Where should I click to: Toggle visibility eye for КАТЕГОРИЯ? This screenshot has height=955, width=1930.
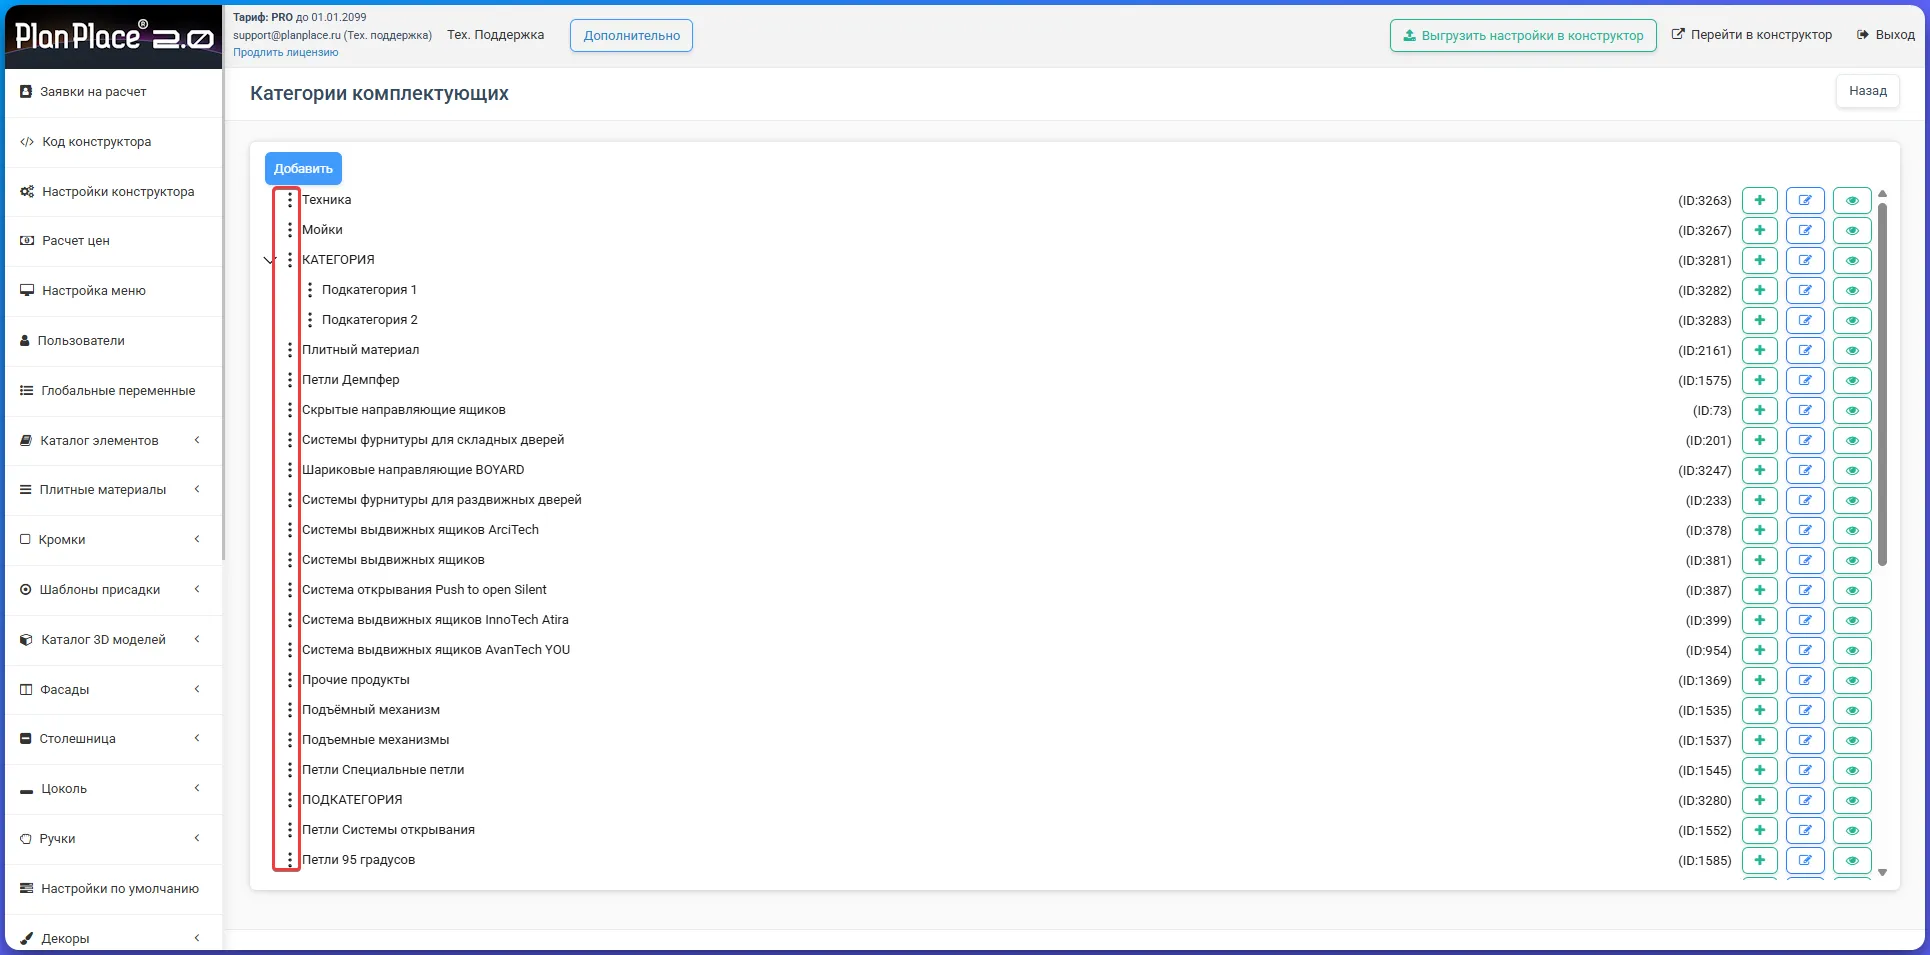(1852, 260)
